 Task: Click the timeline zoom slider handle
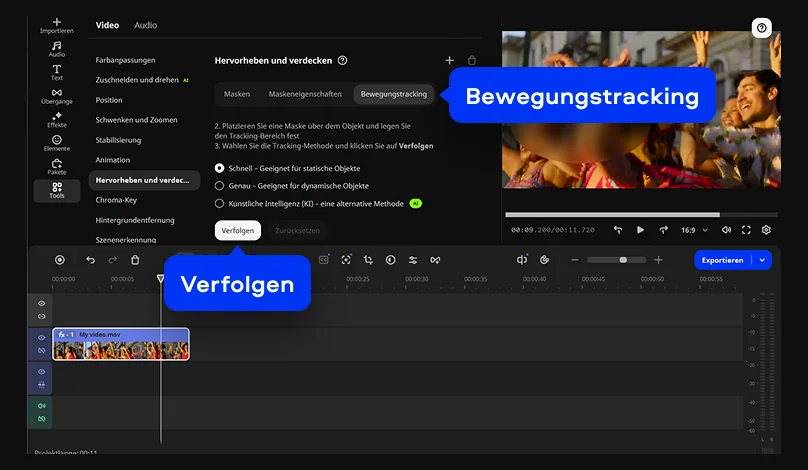tap(623, 260)
